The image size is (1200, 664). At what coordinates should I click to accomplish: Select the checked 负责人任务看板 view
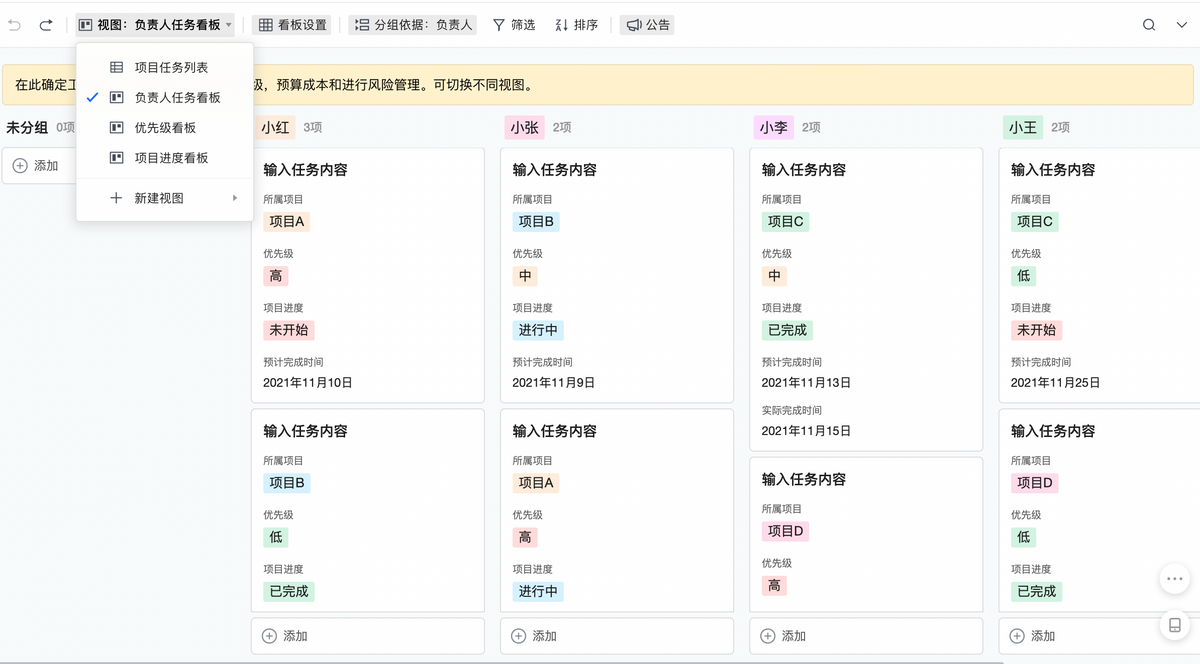(177, 98)
